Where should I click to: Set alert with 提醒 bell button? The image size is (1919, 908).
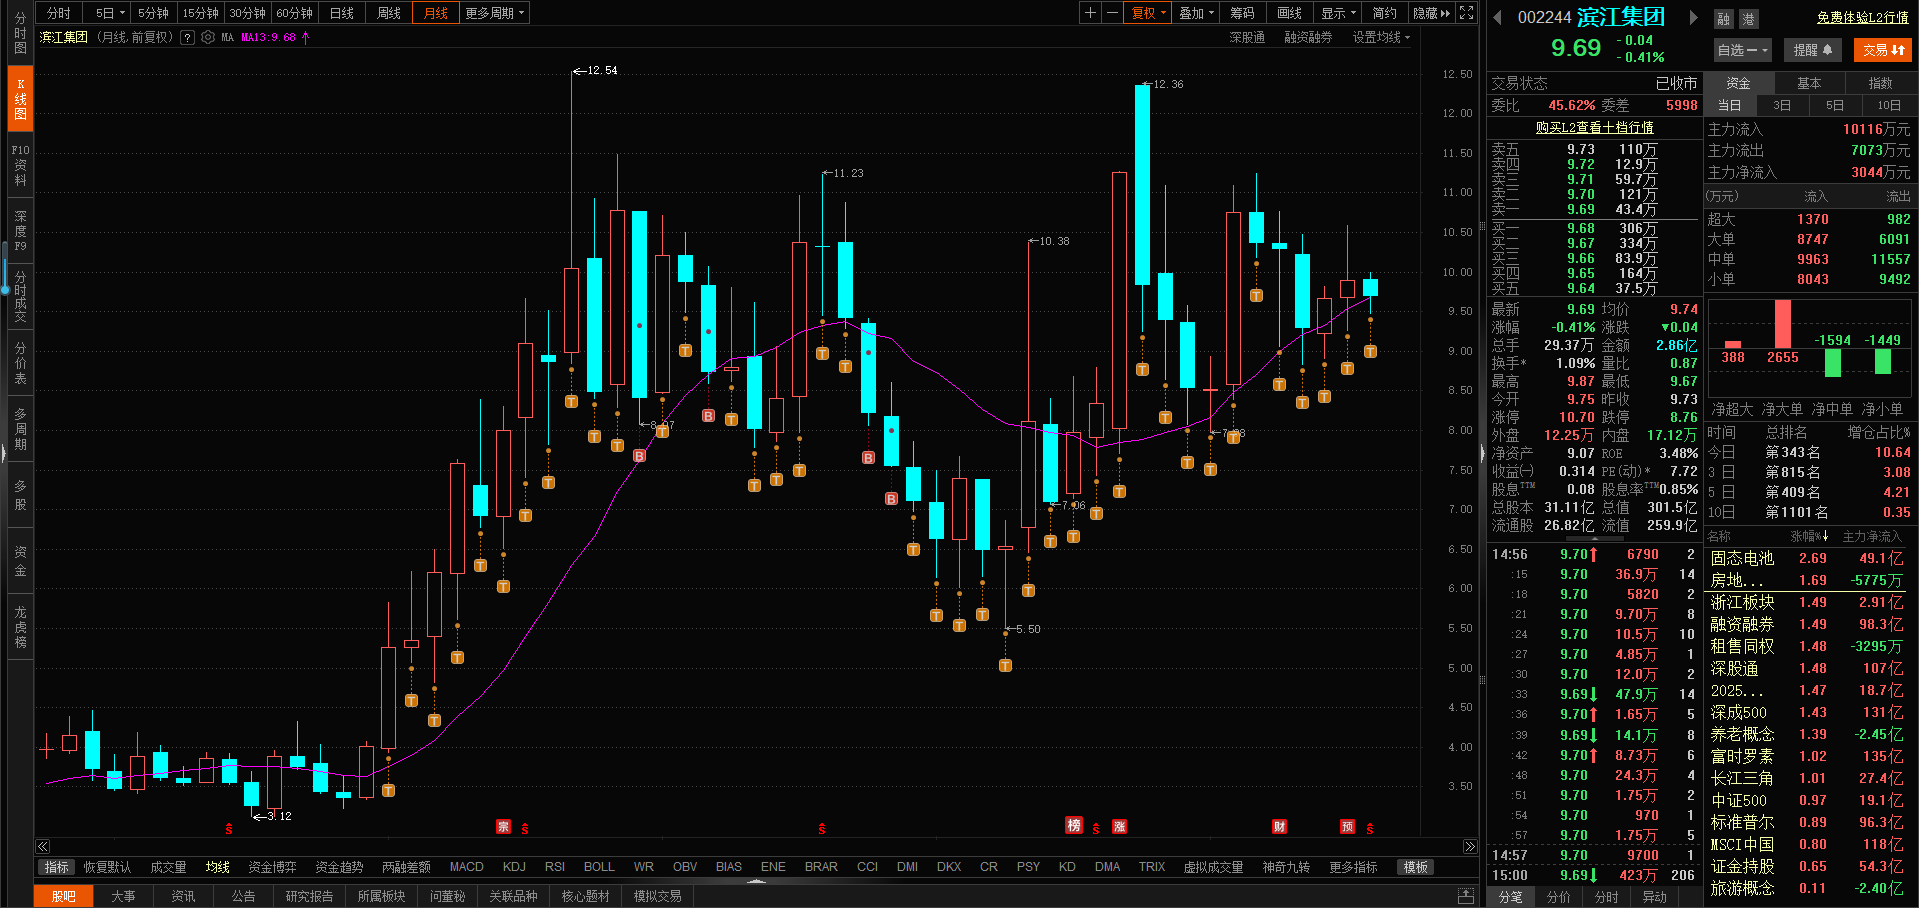[x=1812, y=50]
